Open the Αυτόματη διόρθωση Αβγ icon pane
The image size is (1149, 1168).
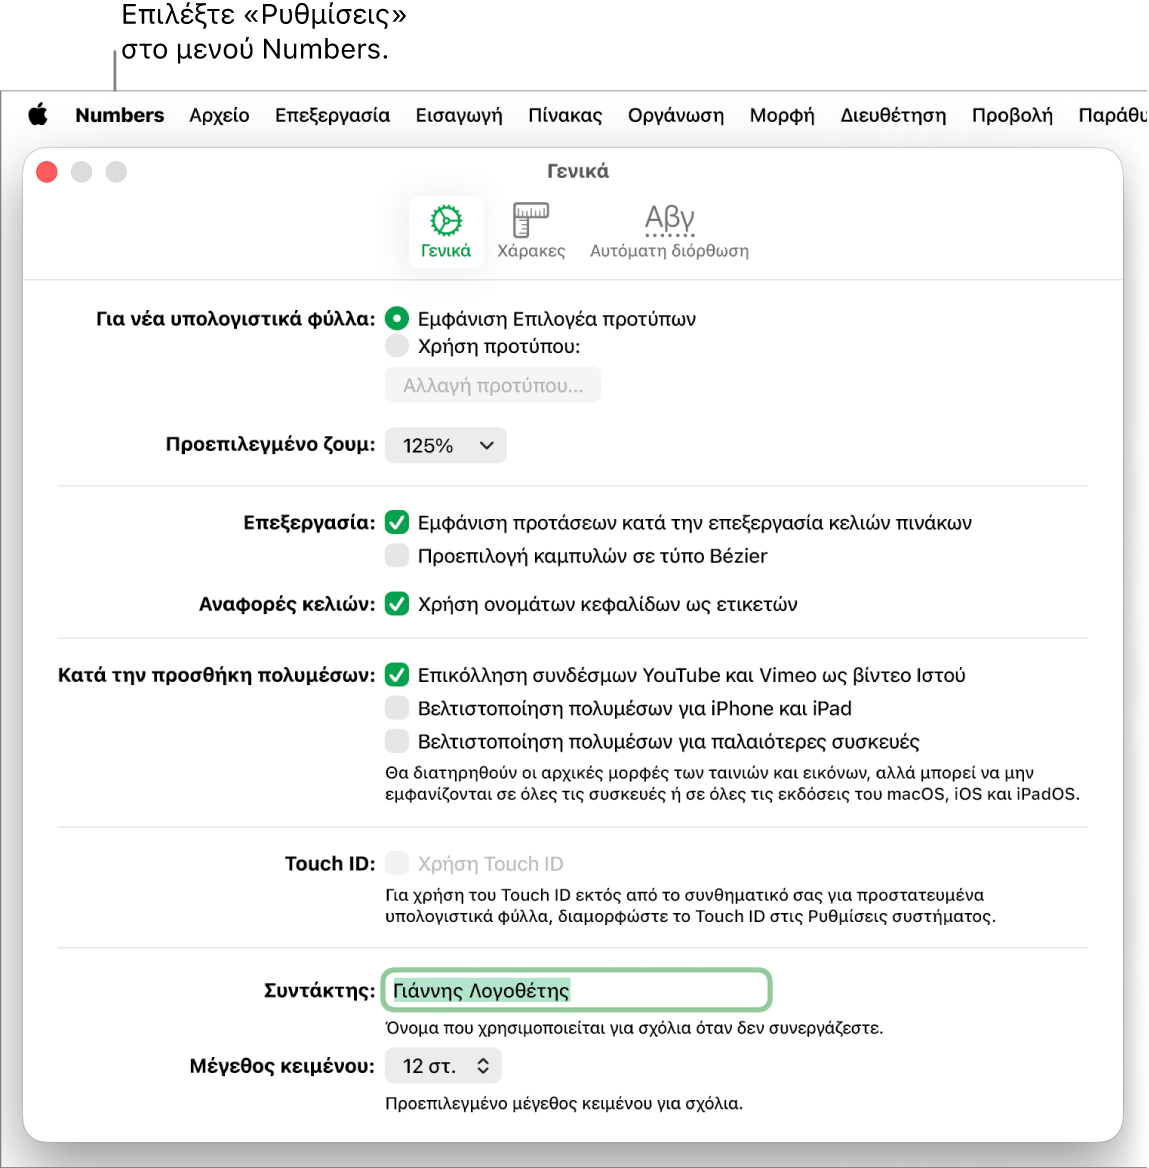(x=669, y=231)
